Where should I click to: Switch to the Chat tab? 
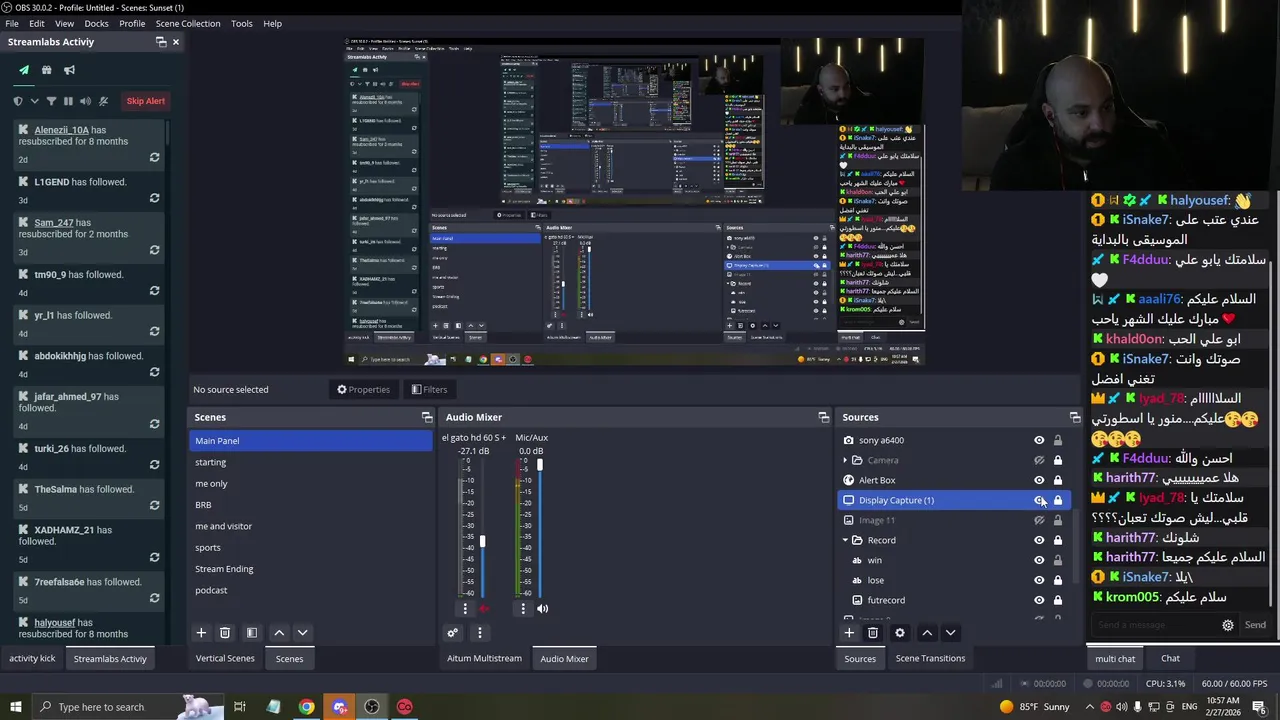click(1170, 658)
